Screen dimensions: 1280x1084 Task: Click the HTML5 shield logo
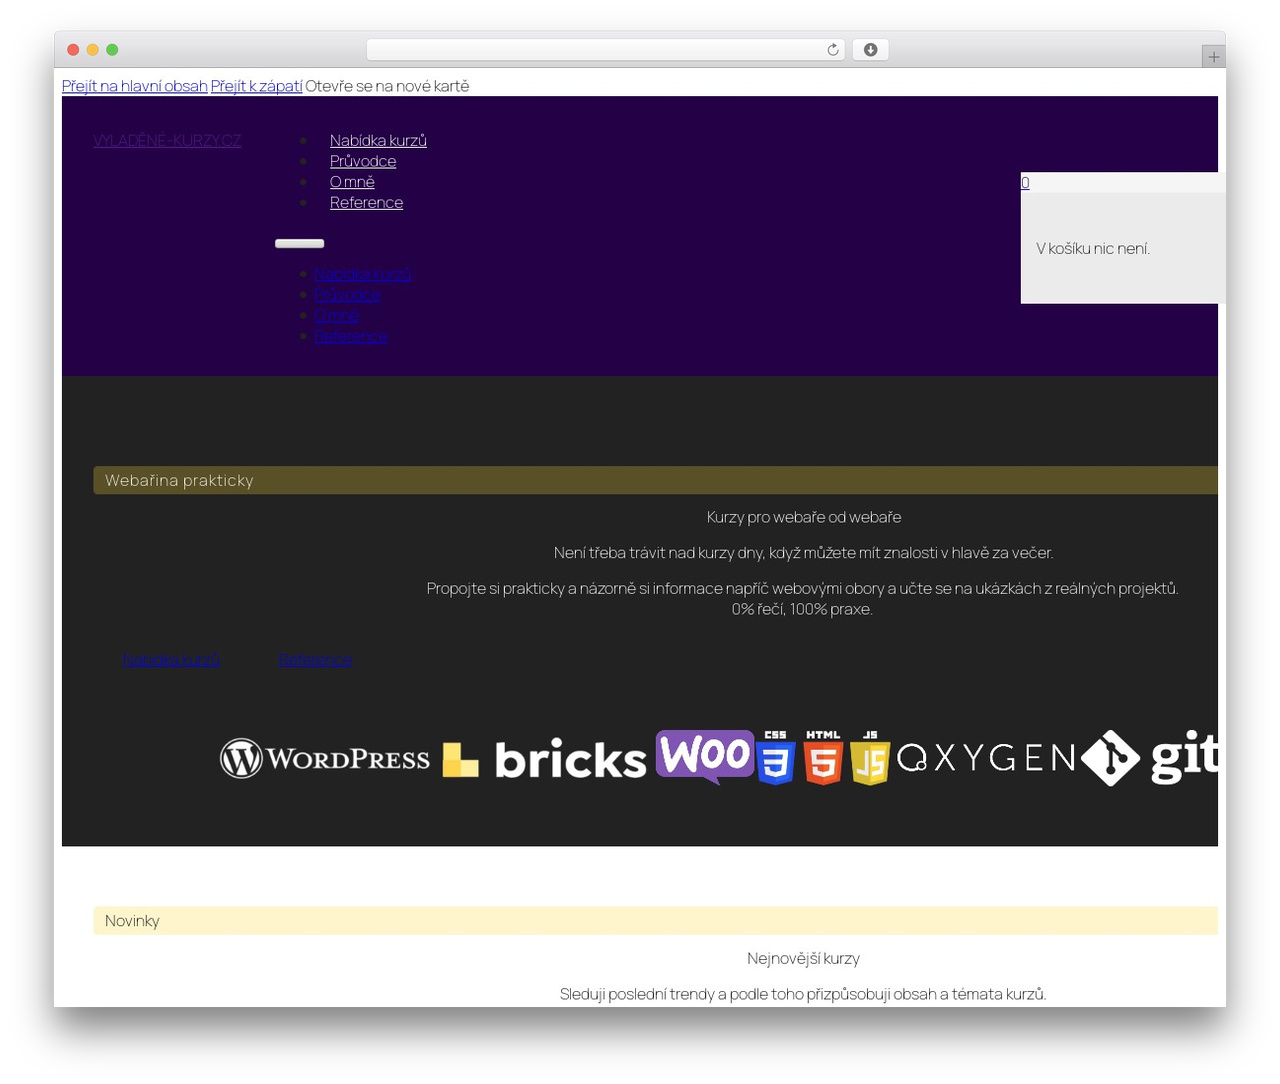coord(823,758)
